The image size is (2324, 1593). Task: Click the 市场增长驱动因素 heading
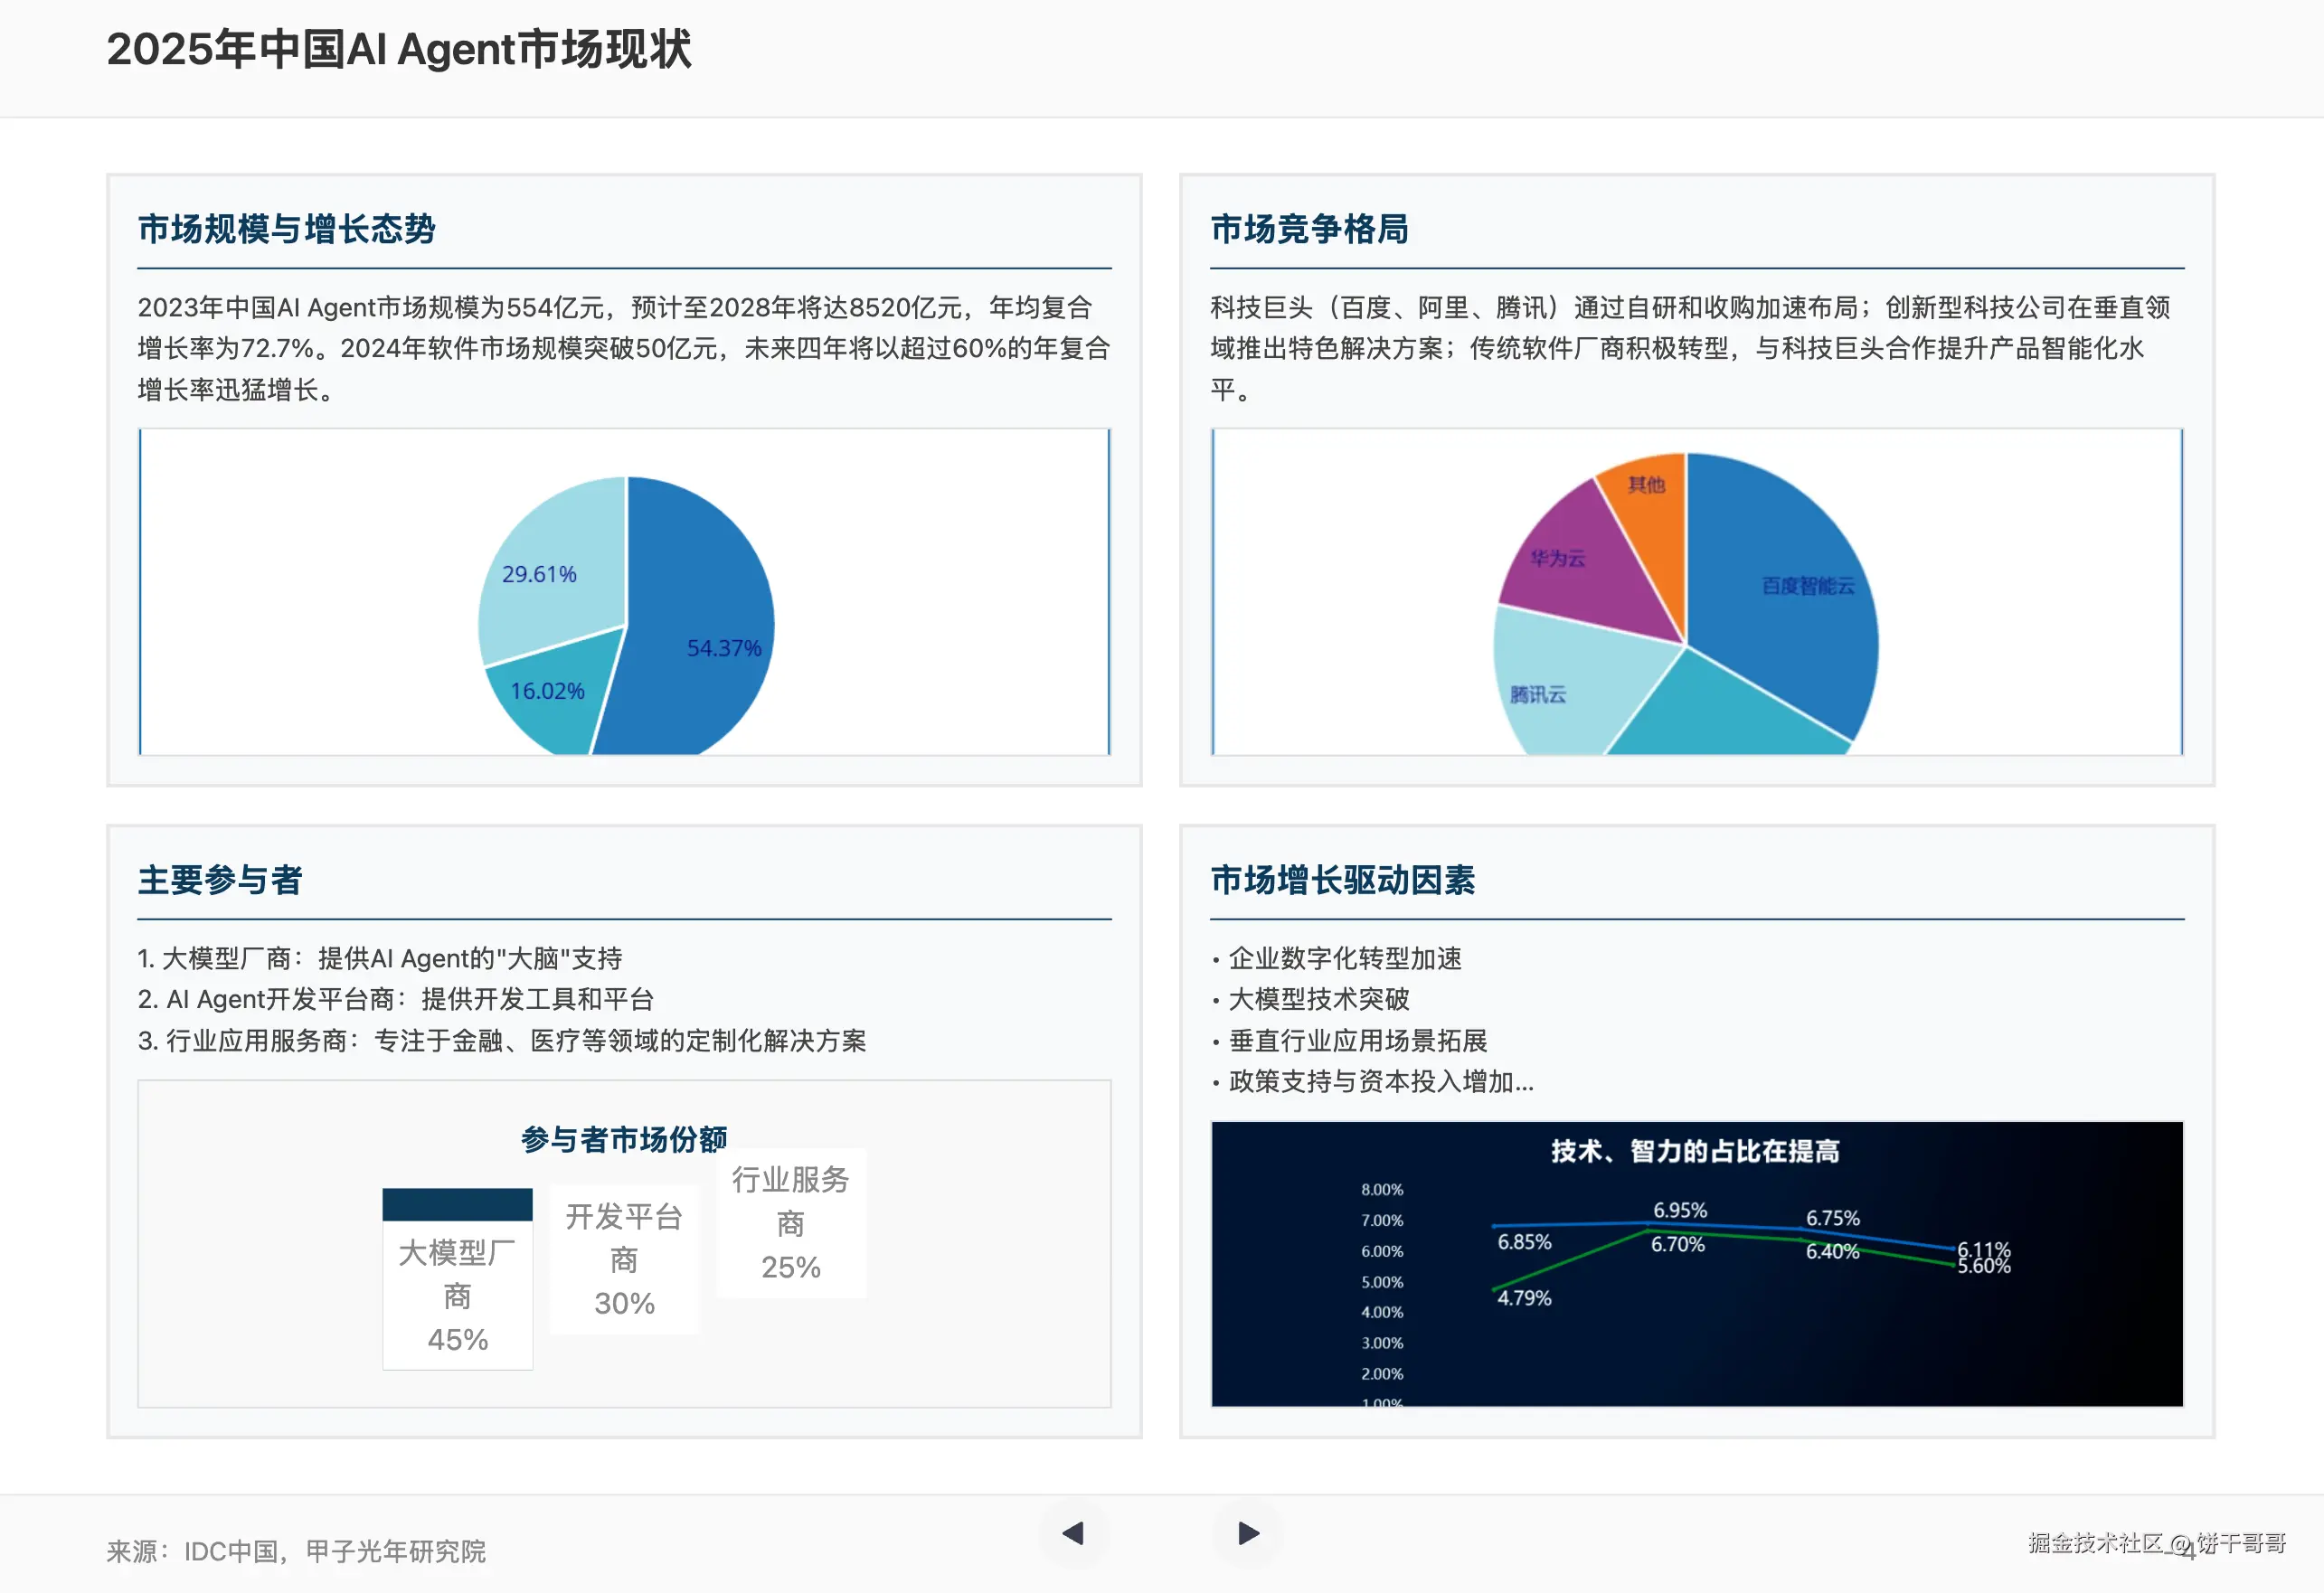tap(1342, 880)
